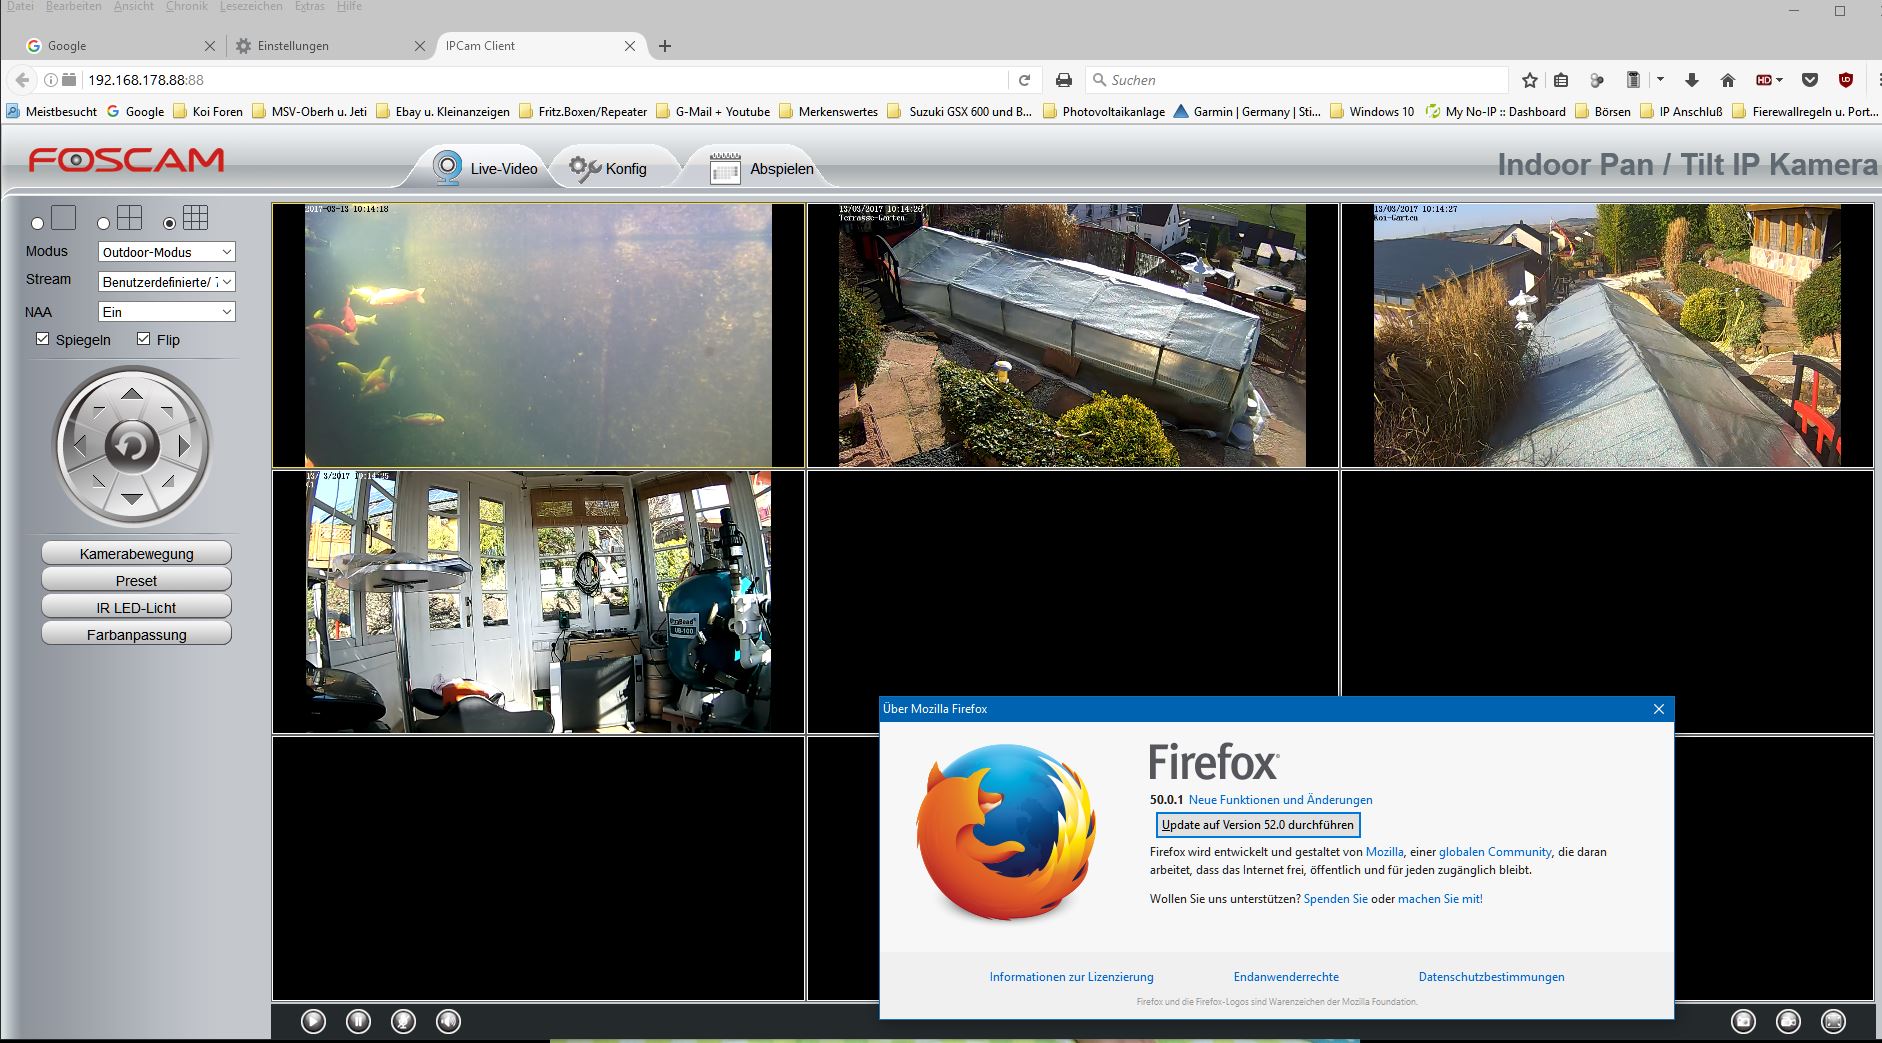Switch to fullscreen video view
The height and width of the screenshot is (1043, 1882).
(x=1834, y=1021)
